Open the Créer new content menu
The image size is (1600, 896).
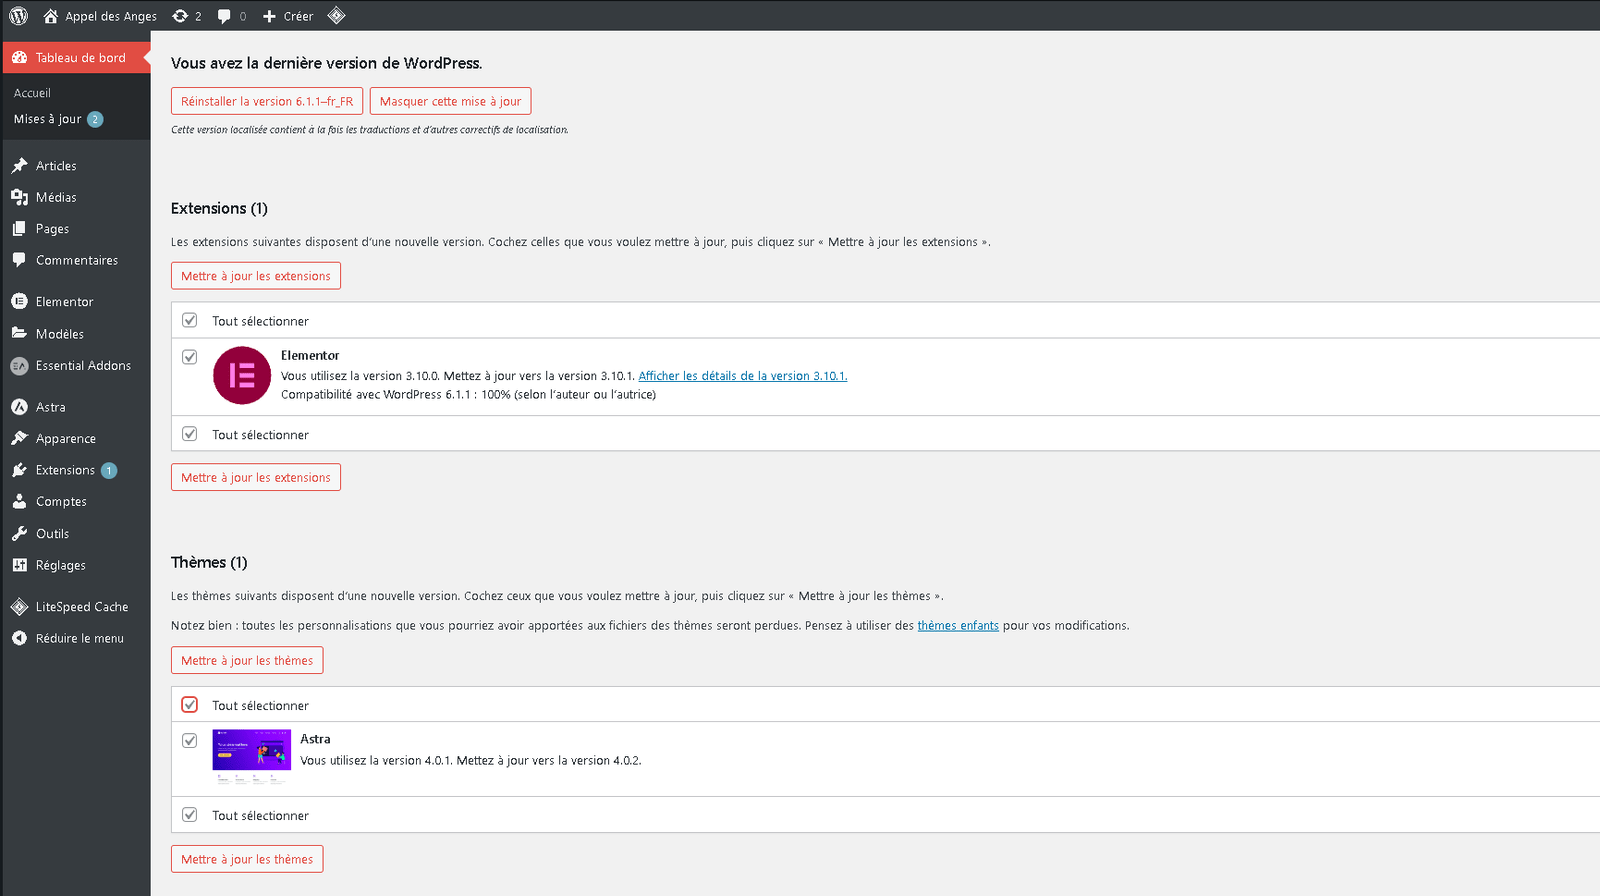(x=288, y=16)
